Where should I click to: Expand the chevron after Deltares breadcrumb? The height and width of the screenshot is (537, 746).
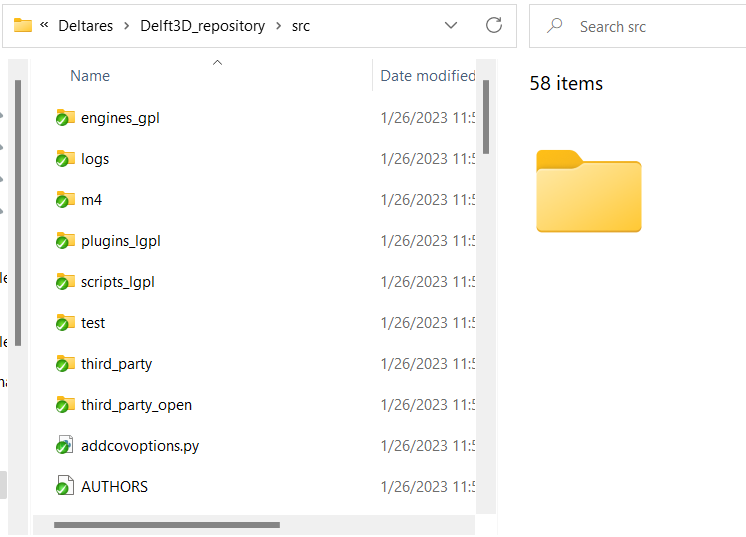pyautogui.click(x=126, y=27)
